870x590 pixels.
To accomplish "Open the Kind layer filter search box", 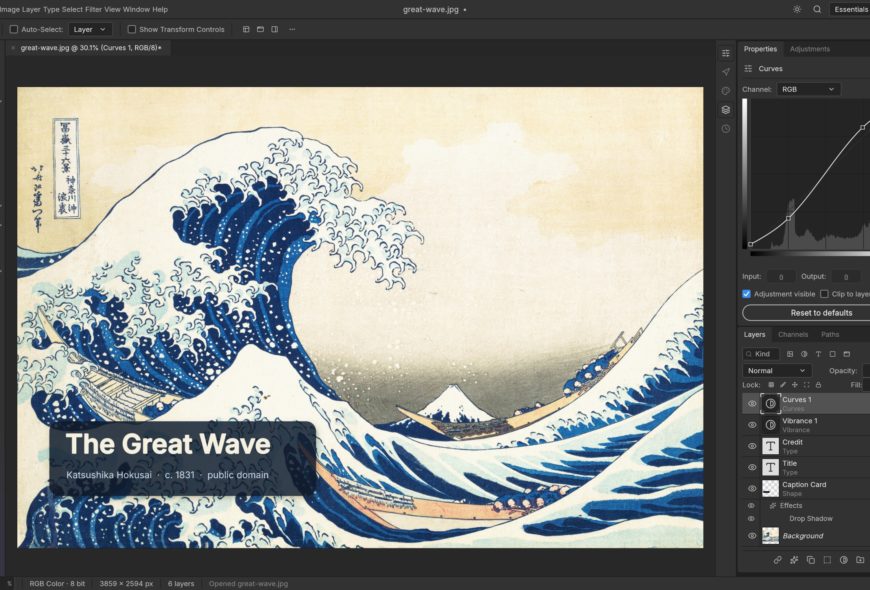I will [761, 354].
